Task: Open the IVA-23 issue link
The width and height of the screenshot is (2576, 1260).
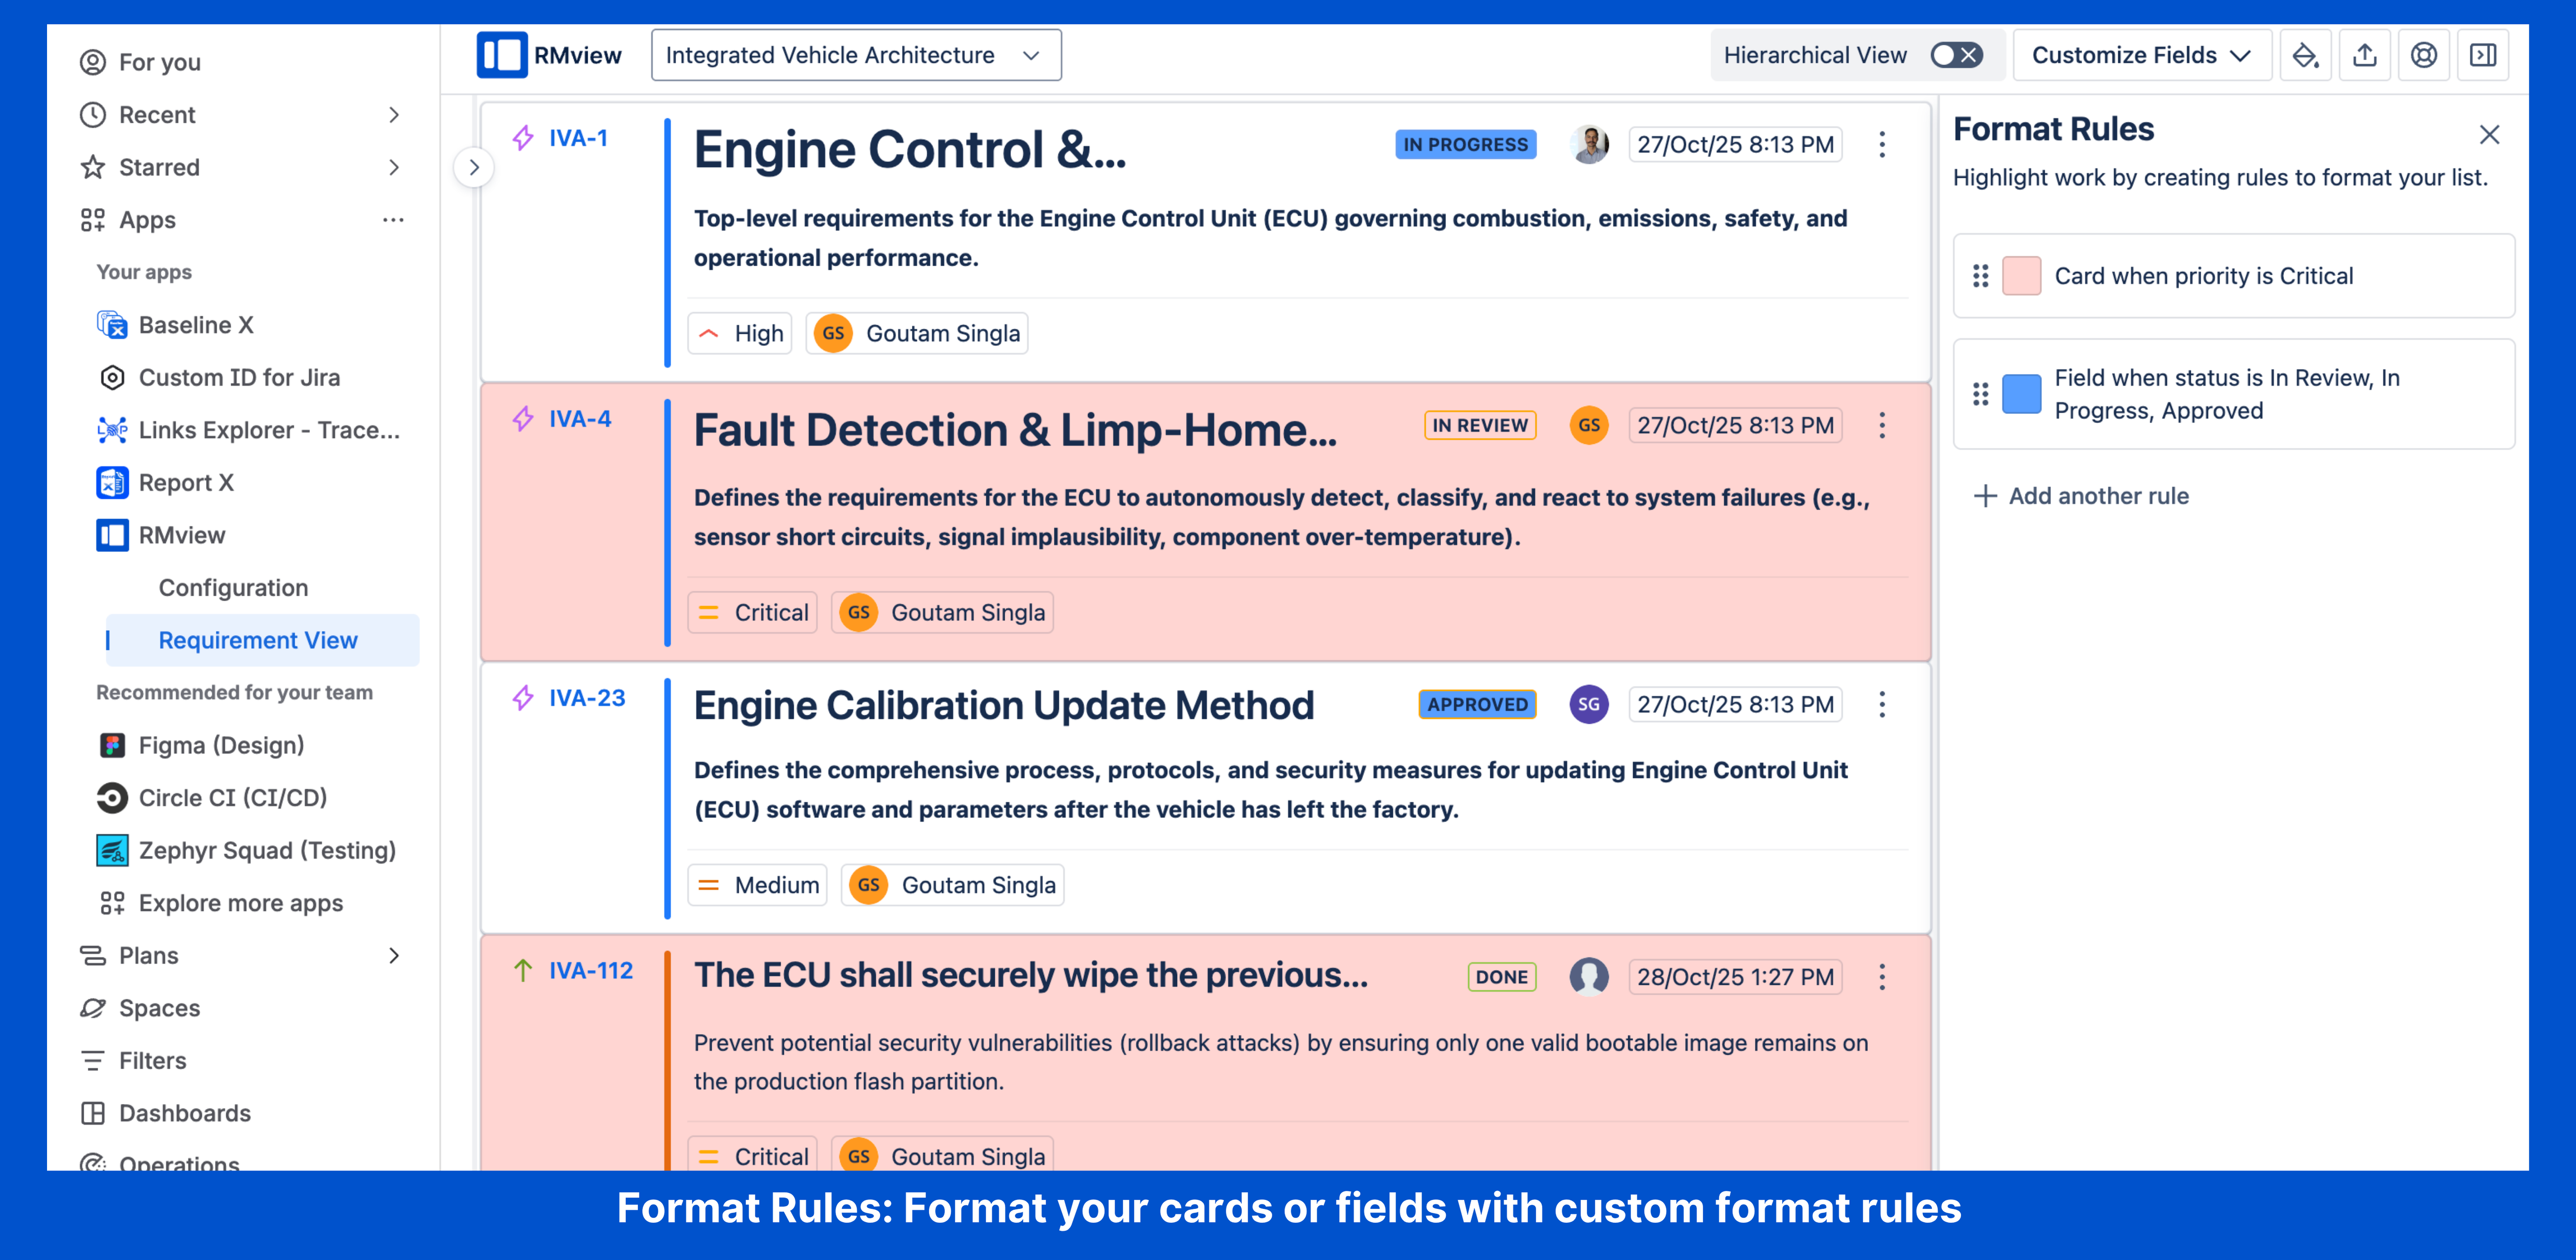Action: click(587, 698)
